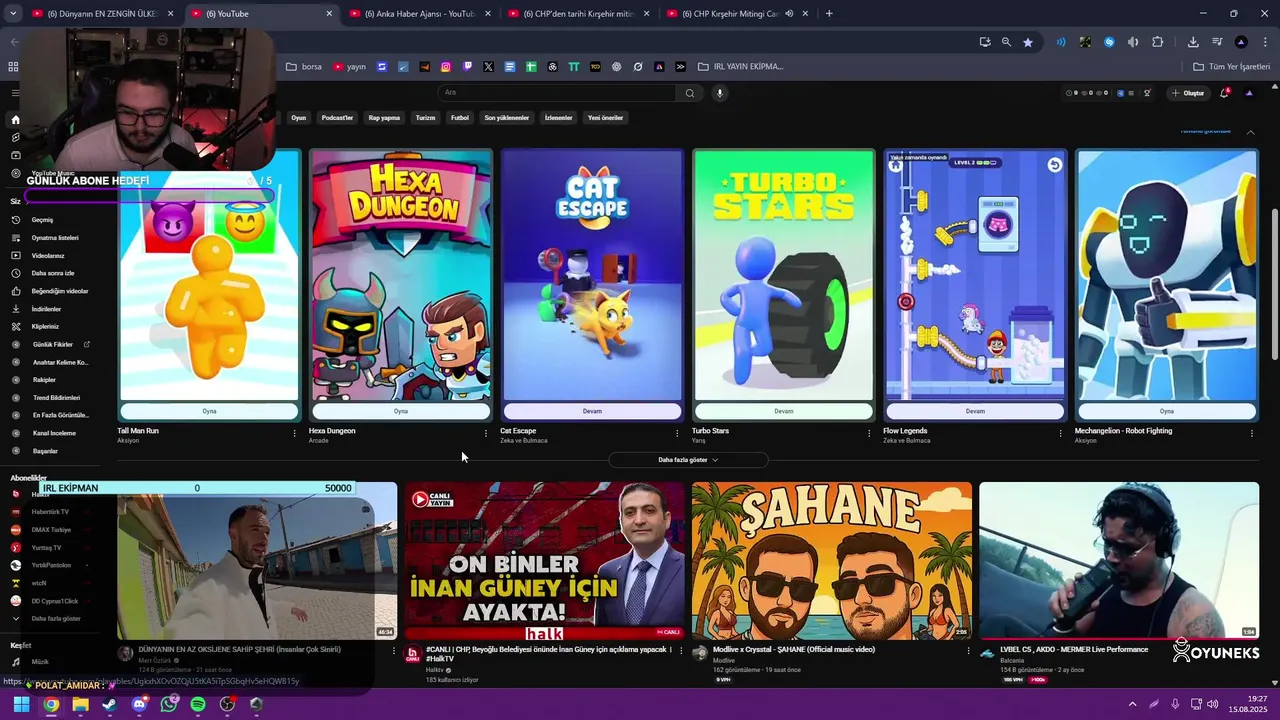Show hidden system tray icons
1280x720 pixels.
coord(1132,704)
